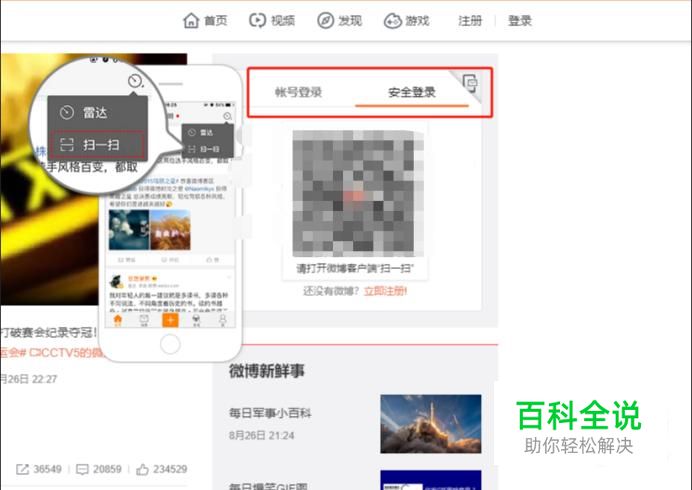Click the 登录 login link

coord(520,21)
